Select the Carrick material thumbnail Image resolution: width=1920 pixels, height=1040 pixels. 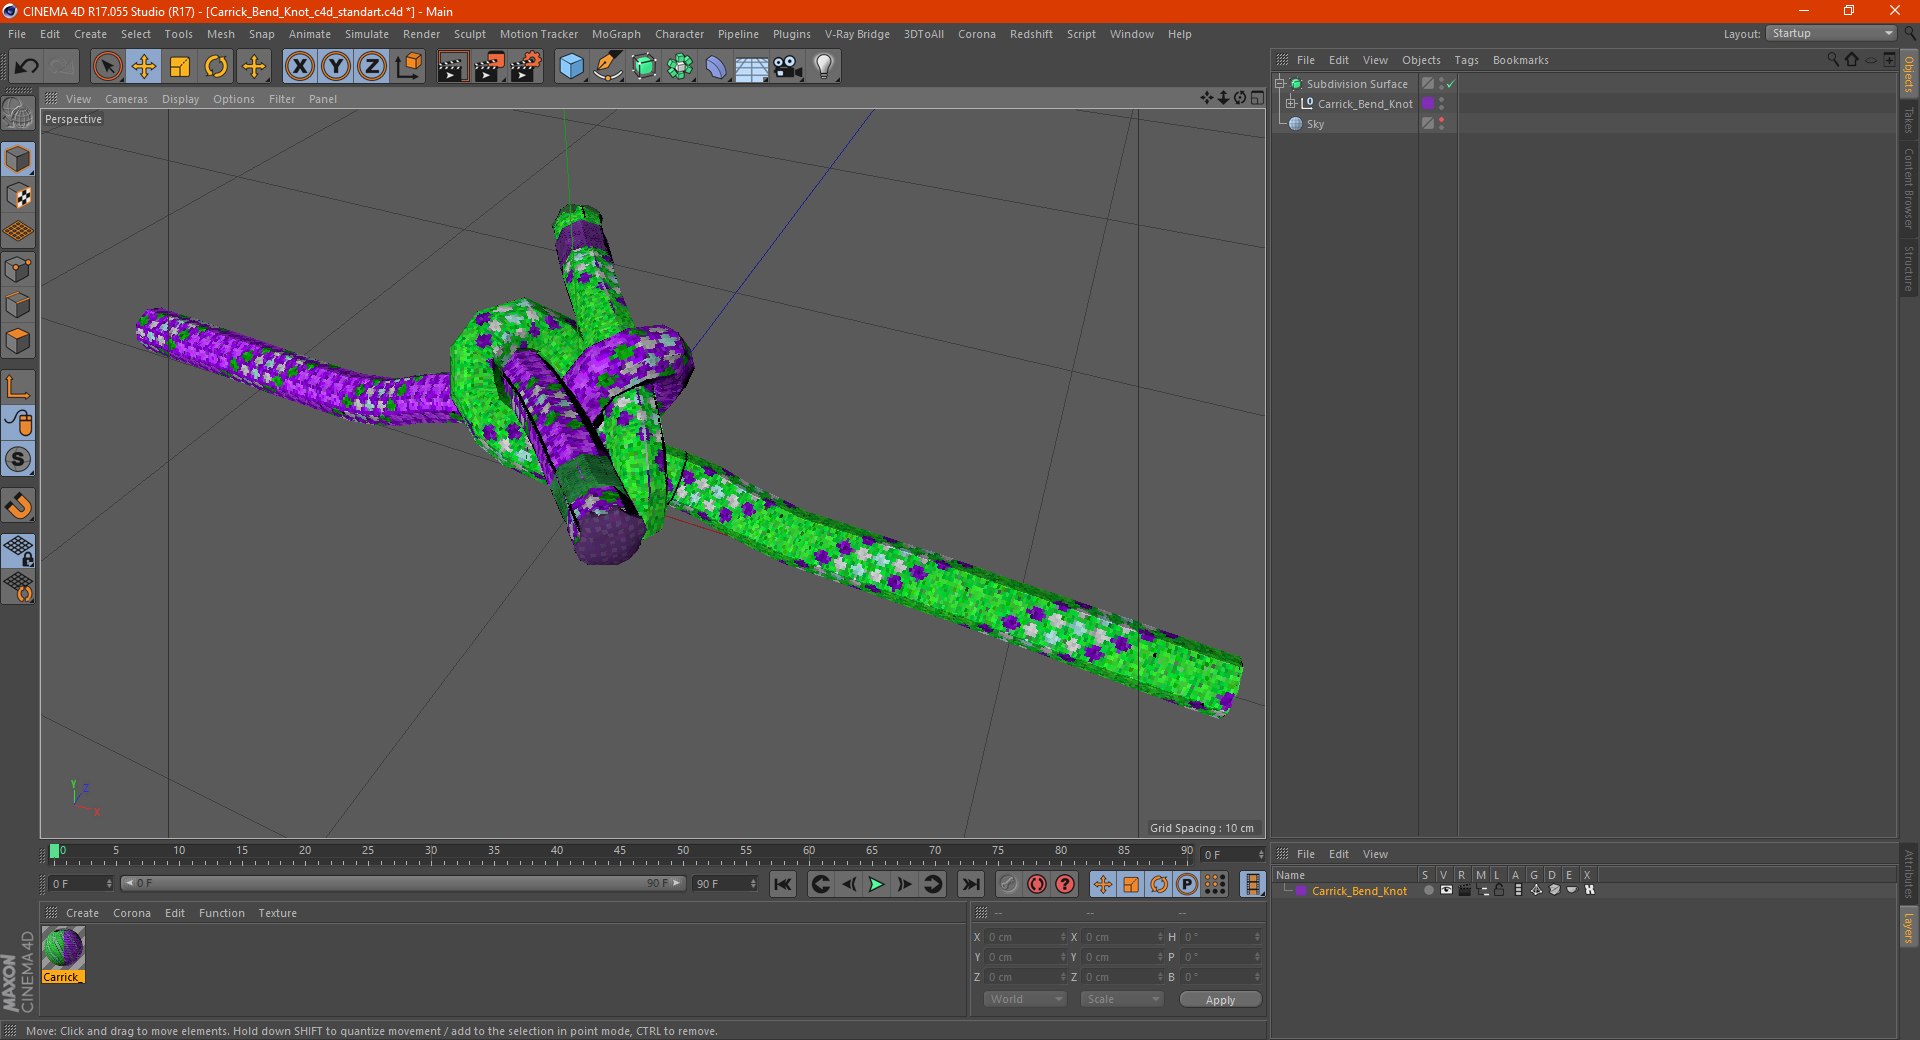pos(63,955)
